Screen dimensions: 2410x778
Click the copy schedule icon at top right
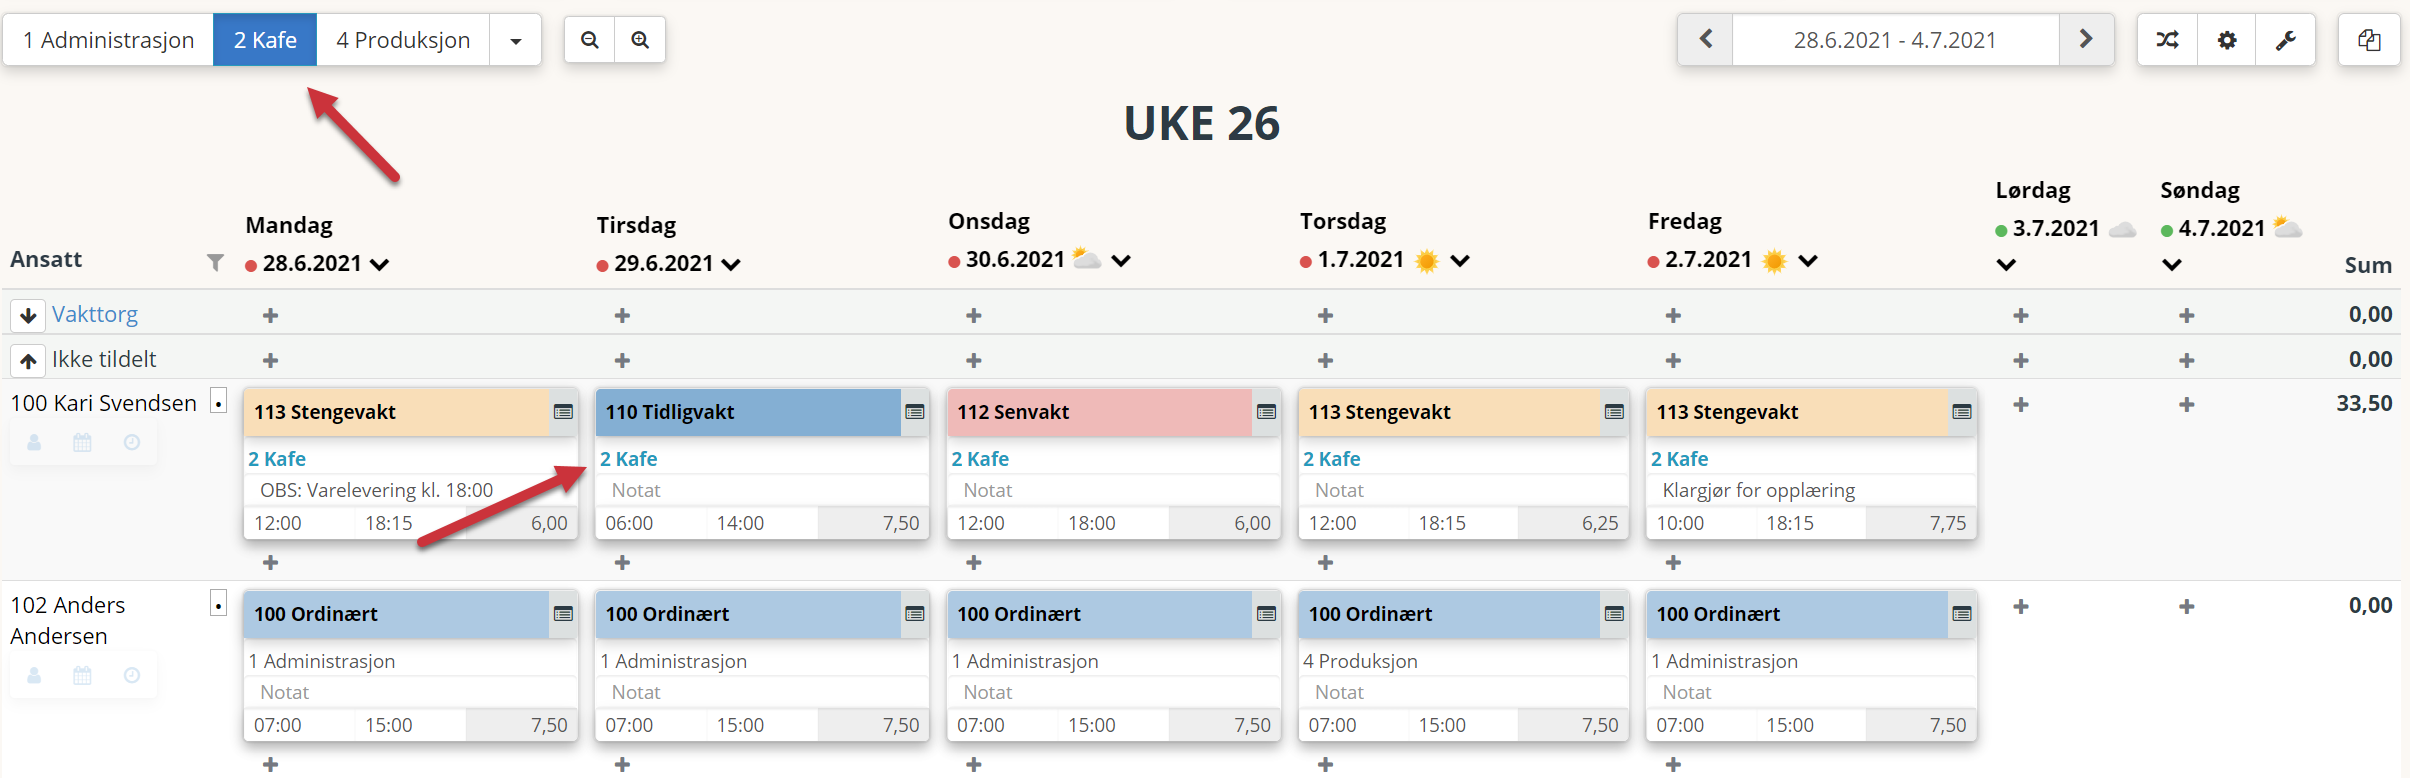(2369, 40)
